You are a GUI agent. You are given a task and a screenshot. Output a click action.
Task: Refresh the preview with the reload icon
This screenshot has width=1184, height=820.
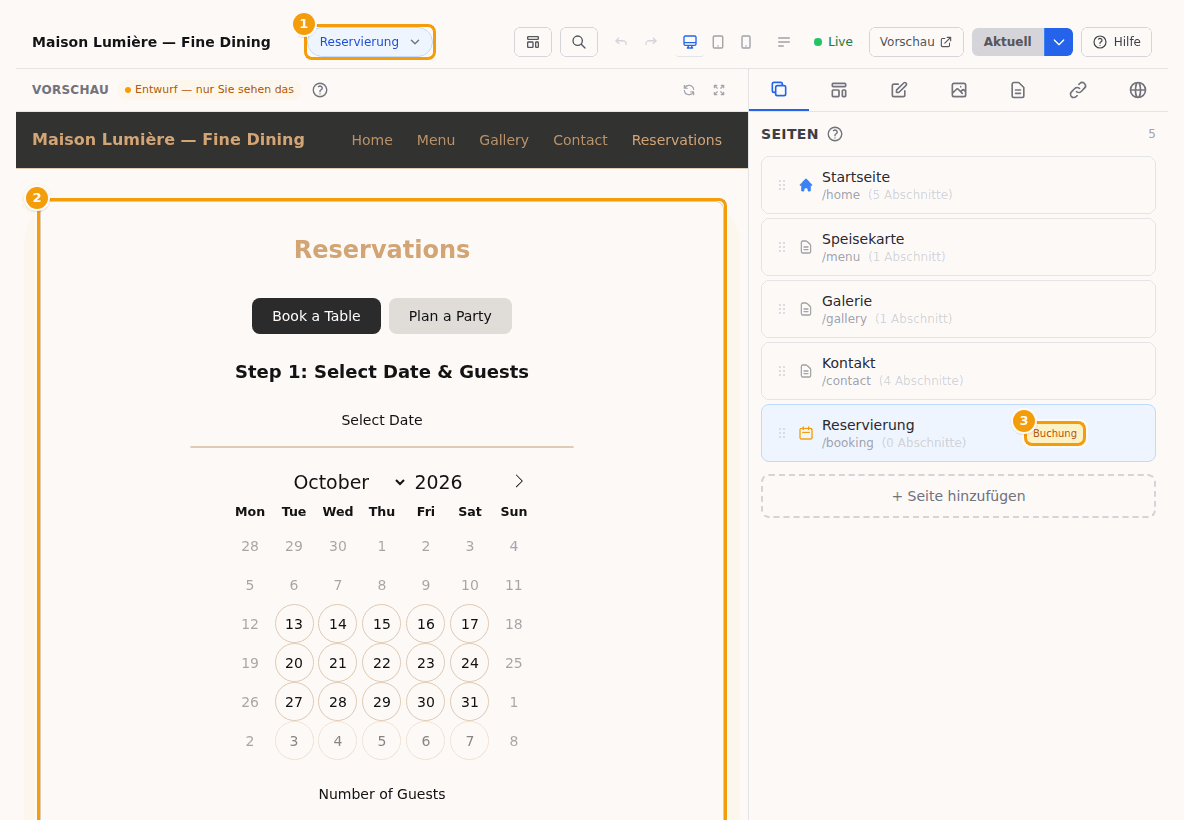(689, 90)
